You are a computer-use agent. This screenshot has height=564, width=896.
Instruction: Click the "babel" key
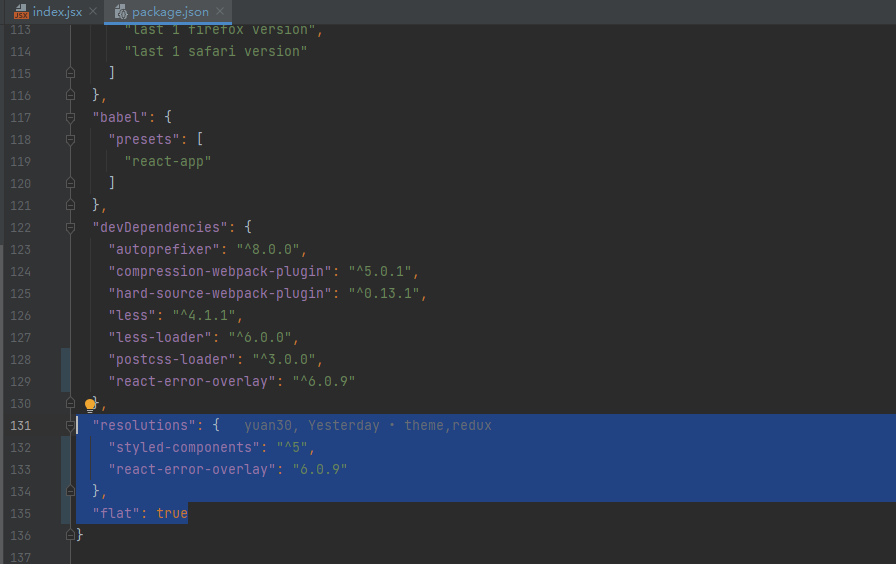pyautogui.click(x=120, y=118)
